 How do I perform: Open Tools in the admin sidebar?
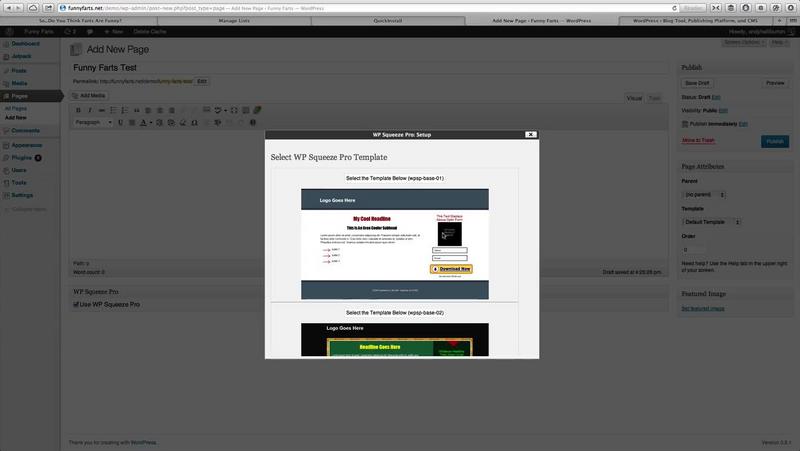tap(19, 183)
